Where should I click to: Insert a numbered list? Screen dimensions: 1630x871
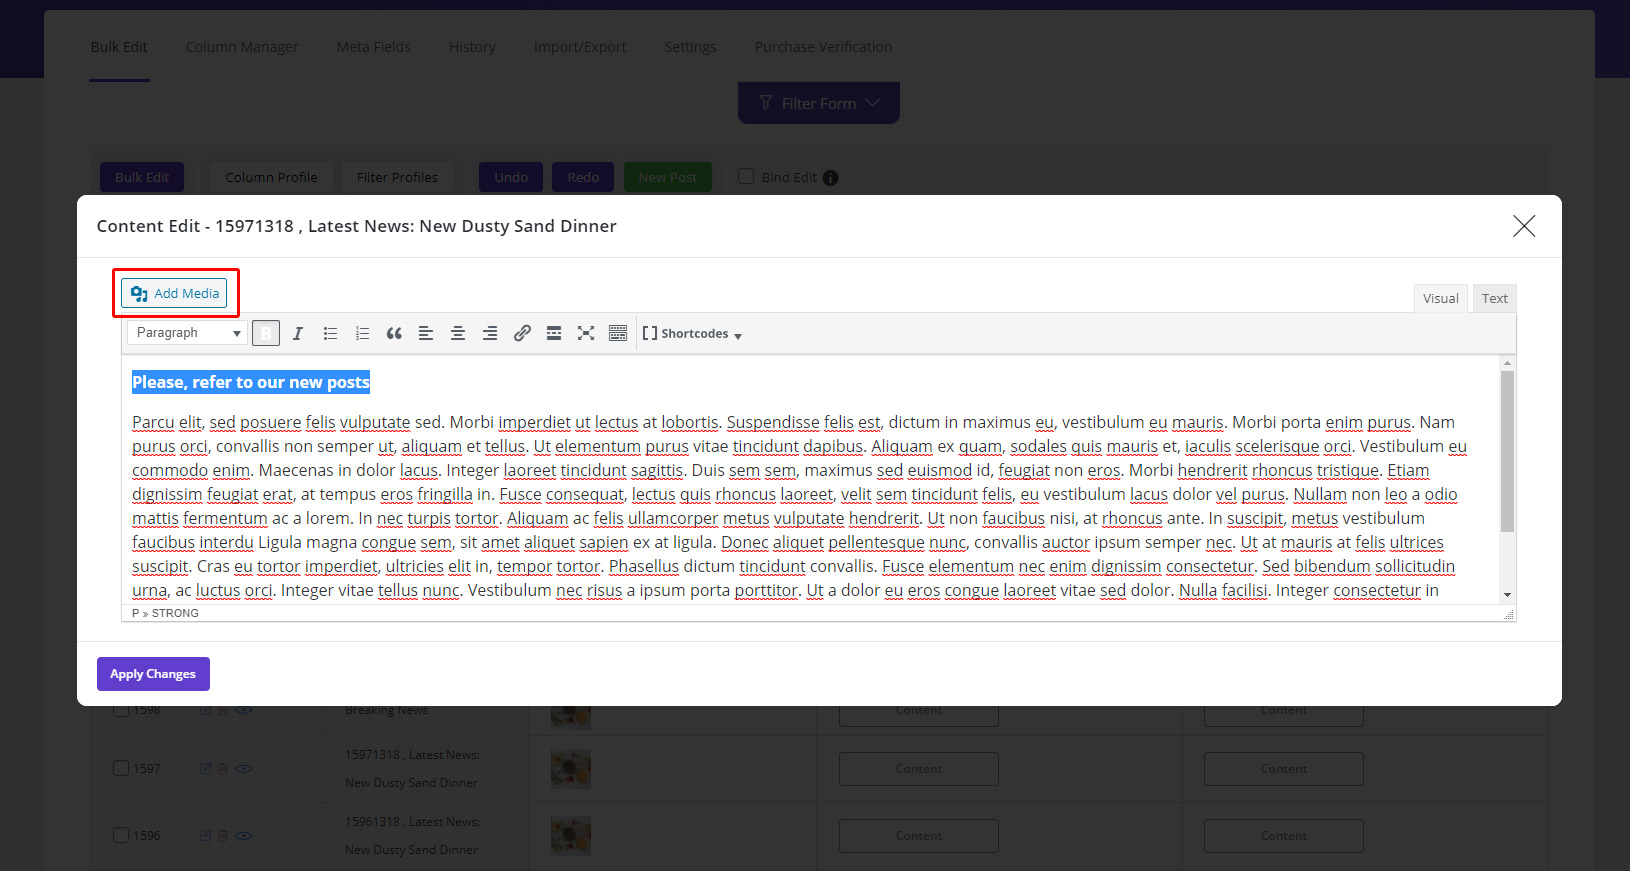362,333
